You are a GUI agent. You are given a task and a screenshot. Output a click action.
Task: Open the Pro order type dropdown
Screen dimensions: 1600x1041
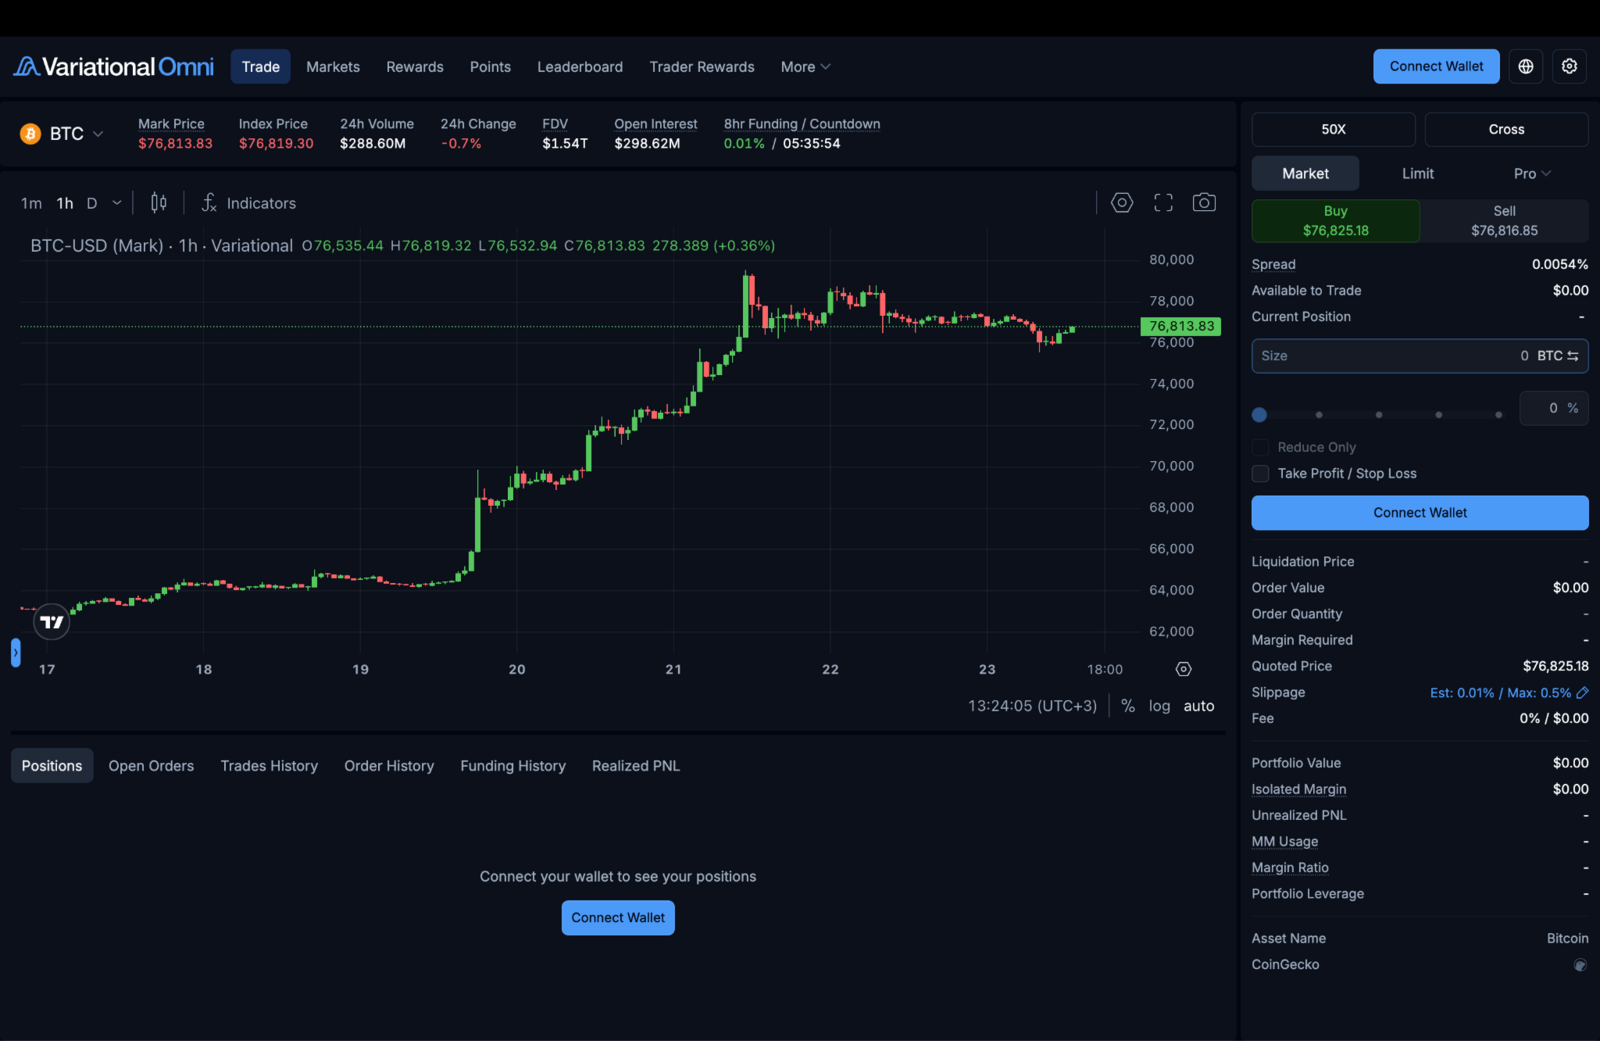1532,174
